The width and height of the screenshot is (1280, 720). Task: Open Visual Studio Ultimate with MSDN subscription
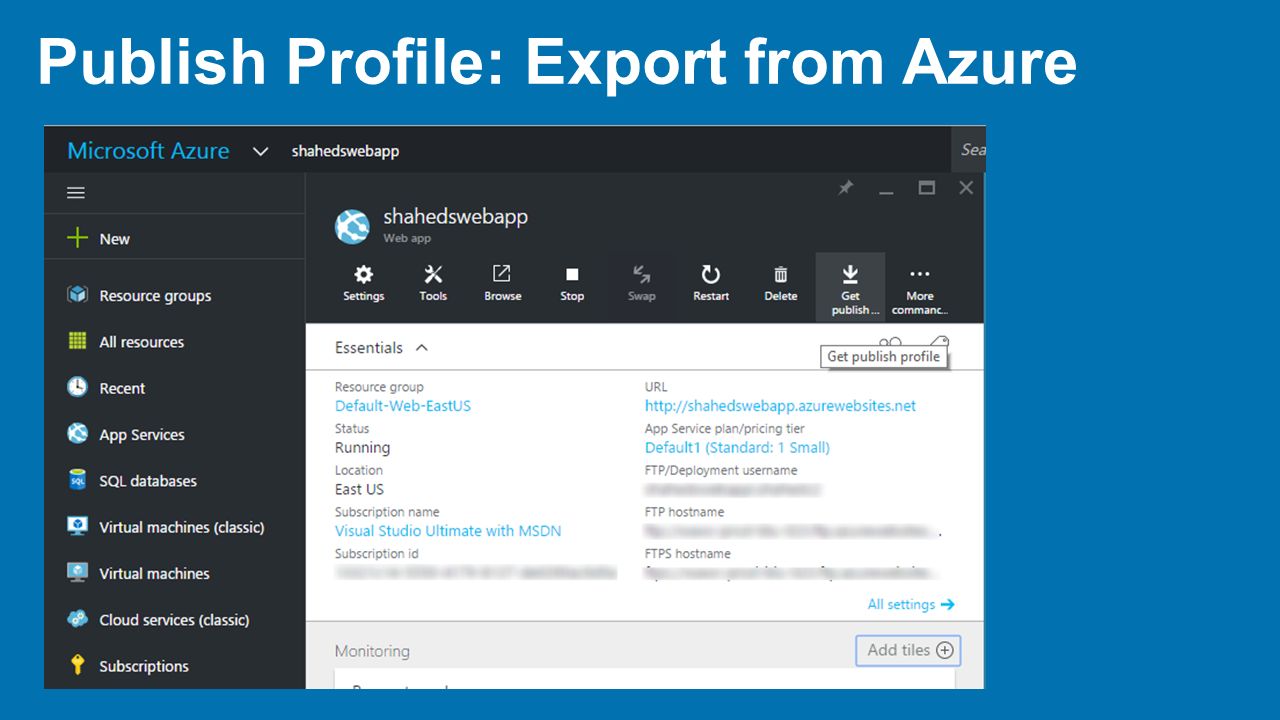pyautogui.click(x=448, y=531)
